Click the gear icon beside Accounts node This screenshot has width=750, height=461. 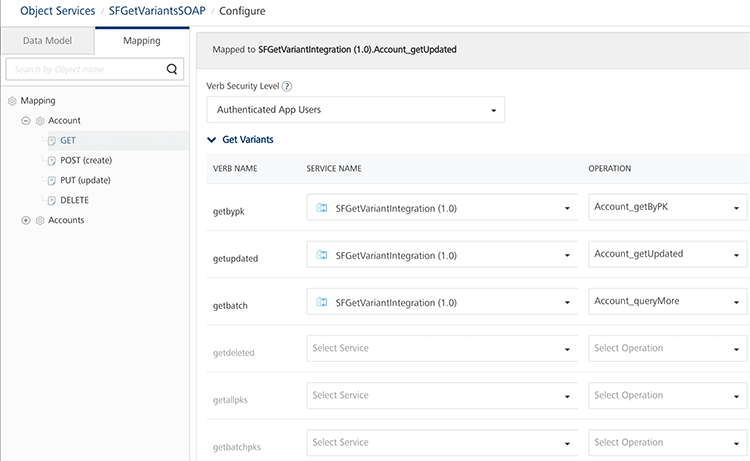click(x=40, y=220)
